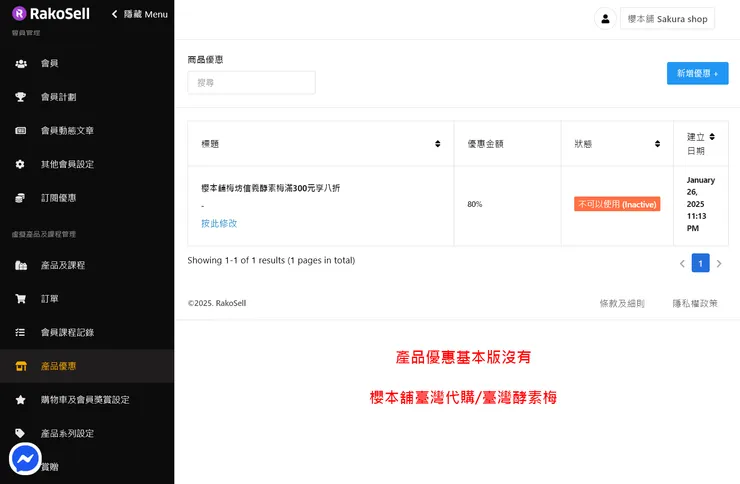Select the 訂單 menu label
Viewport: 740px width, 484px height.
coord(50,299)
